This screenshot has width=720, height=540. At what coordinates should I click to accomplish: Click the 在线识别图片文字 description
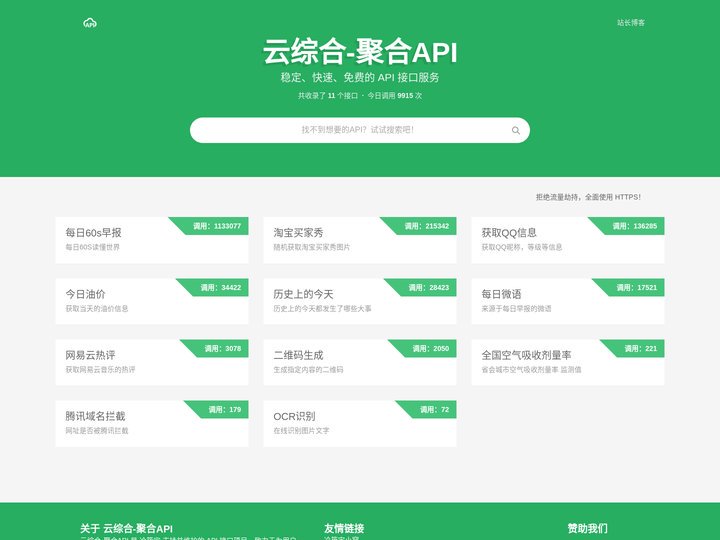(x=301, y=431)
